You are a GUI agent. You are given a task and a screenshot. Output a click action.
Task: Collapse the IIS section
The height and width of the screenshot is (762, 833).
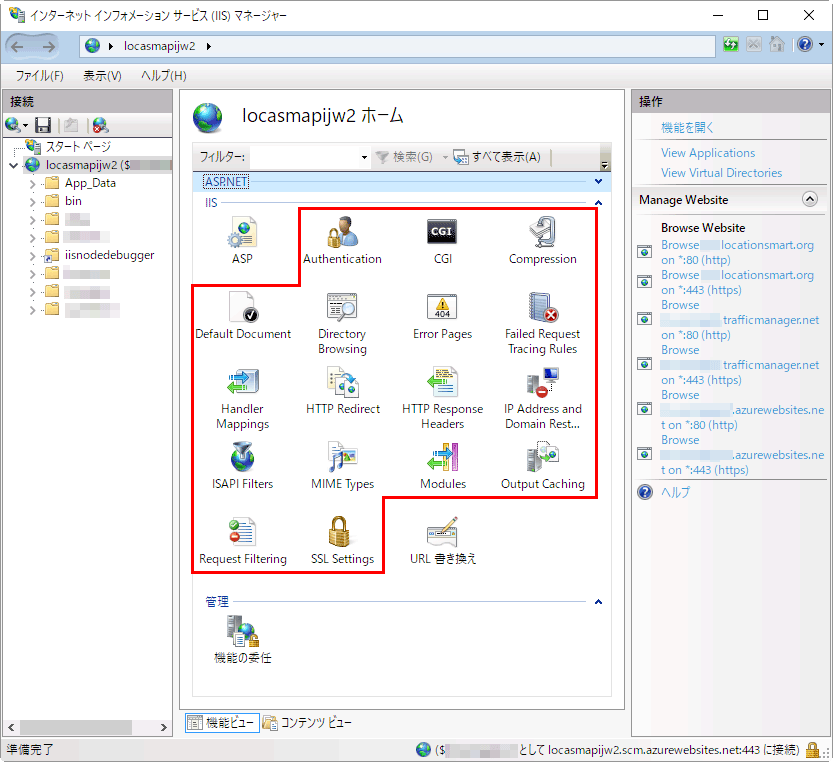pyautogui.click(x=599, y=202)
